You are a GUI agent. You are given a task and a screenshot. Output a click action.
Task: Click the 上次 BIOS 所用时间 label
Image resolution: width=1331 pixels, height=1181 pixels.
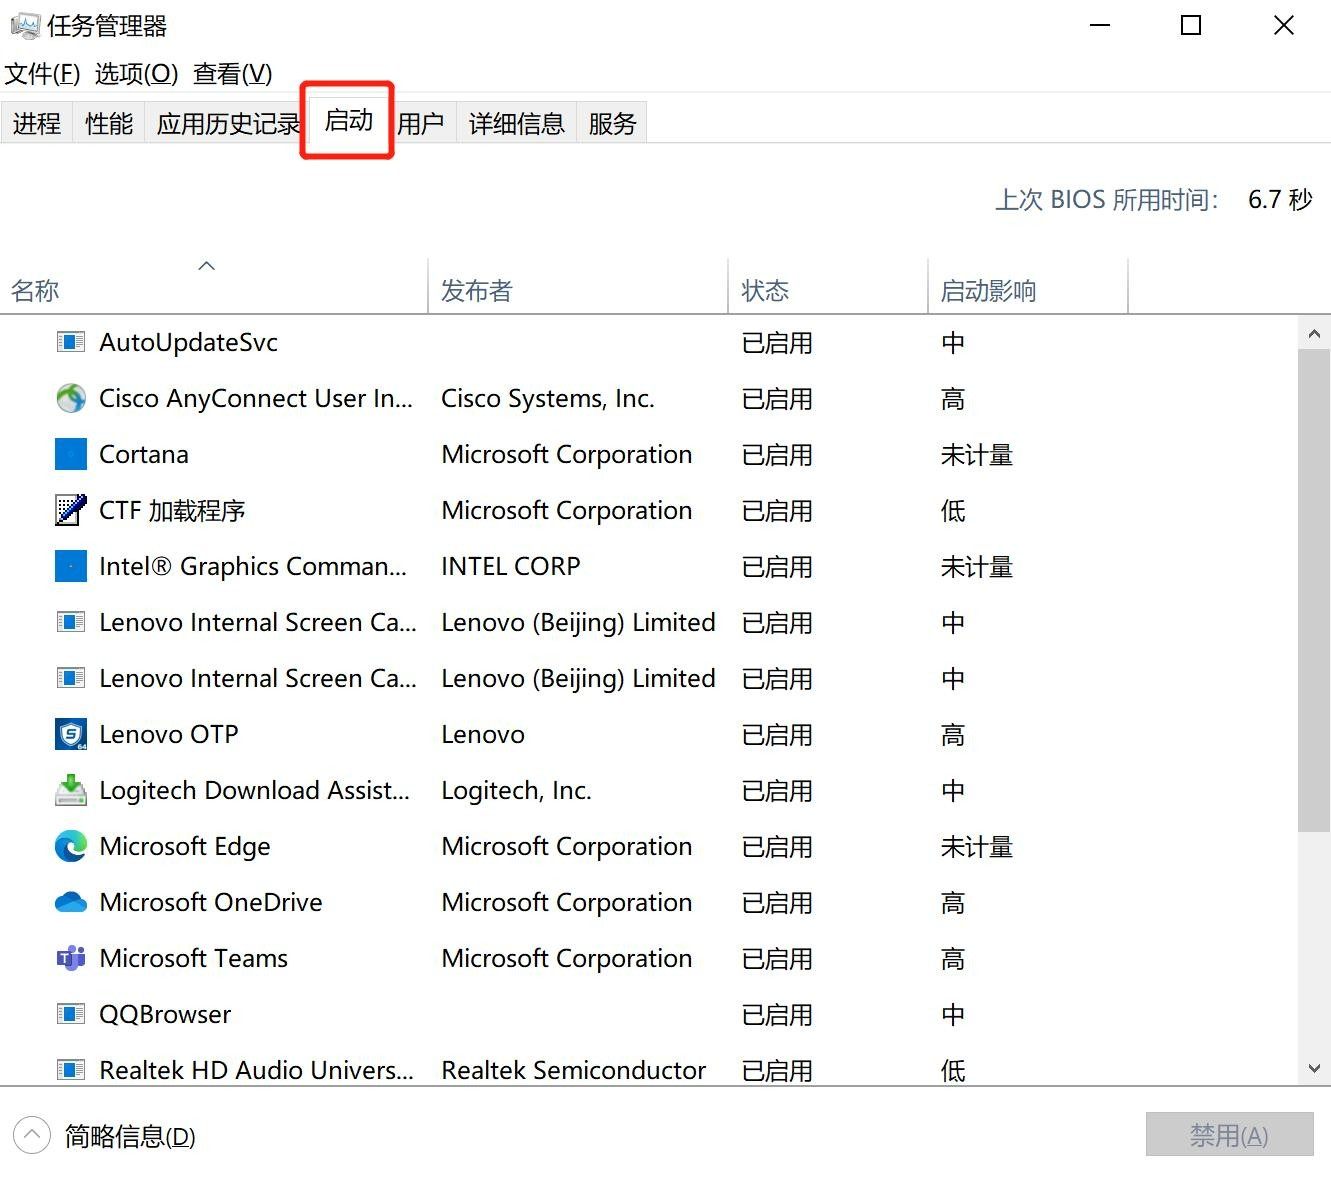tap(1107, 199)
